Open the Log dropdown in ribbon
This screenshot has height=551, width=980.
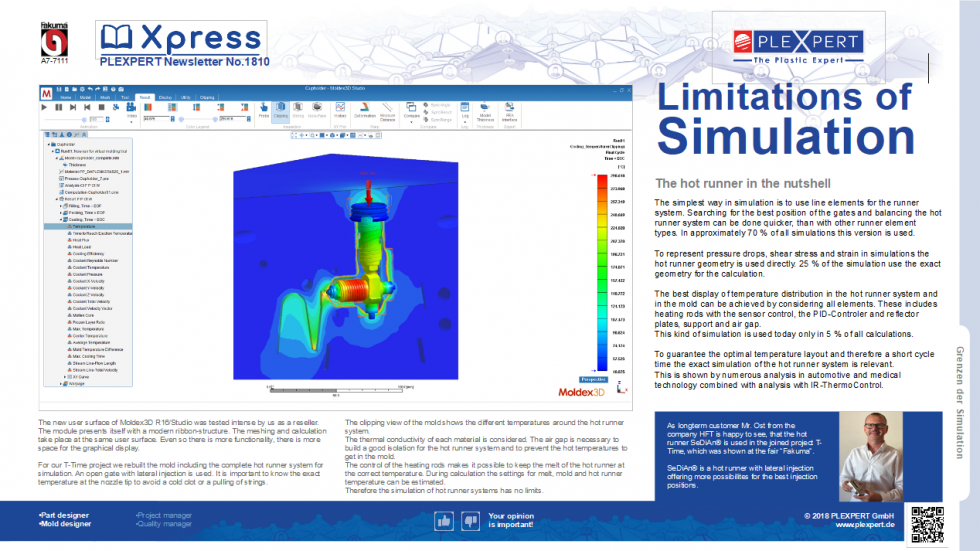(x=465, y=110)
